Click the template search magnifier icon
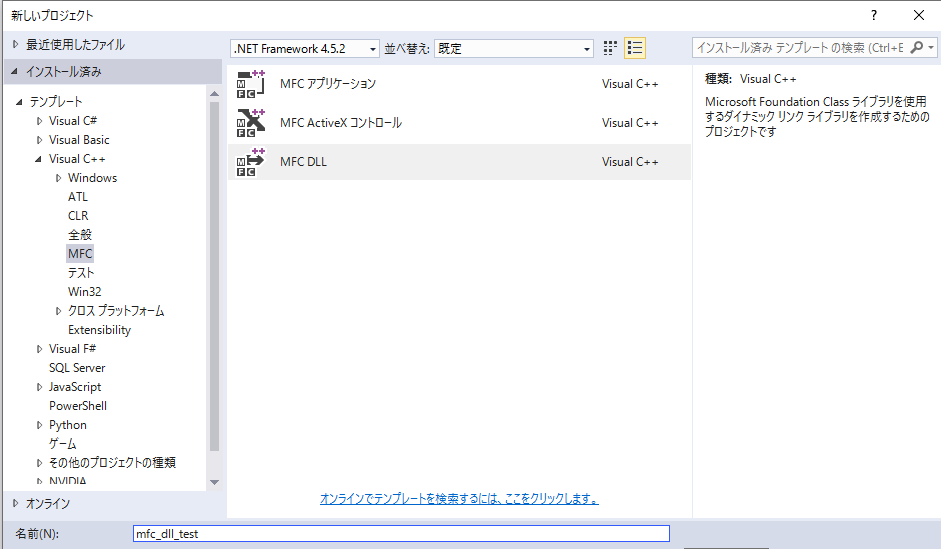The height and width of the screenshot is (549, 941). point(916,47)
